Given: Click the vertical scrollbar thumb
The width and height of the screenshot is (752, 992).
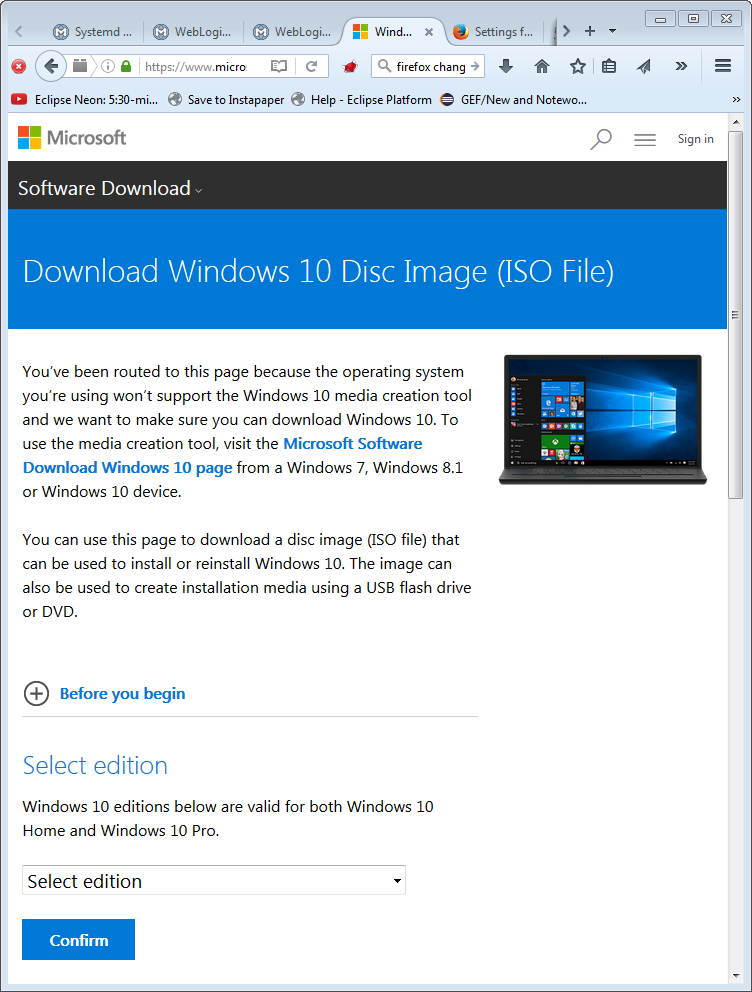Looking at the screenshot, I should [x=736, y=314].
